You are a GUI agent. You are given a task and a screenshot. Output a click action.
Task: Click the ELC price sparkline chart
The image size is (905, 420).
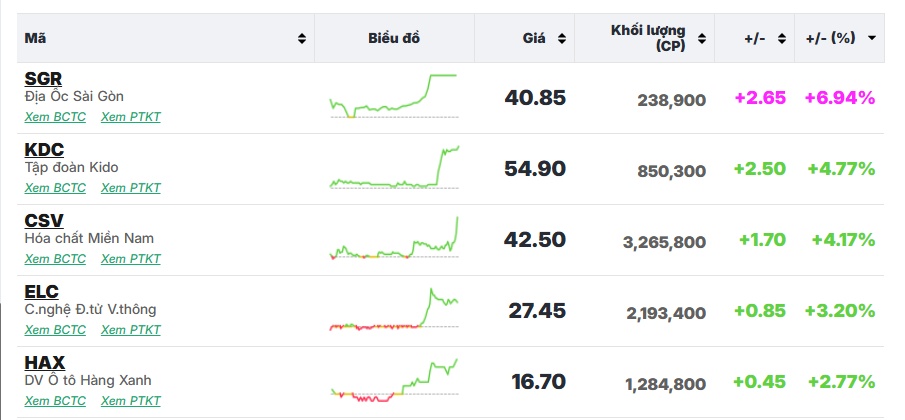point(393,310)
